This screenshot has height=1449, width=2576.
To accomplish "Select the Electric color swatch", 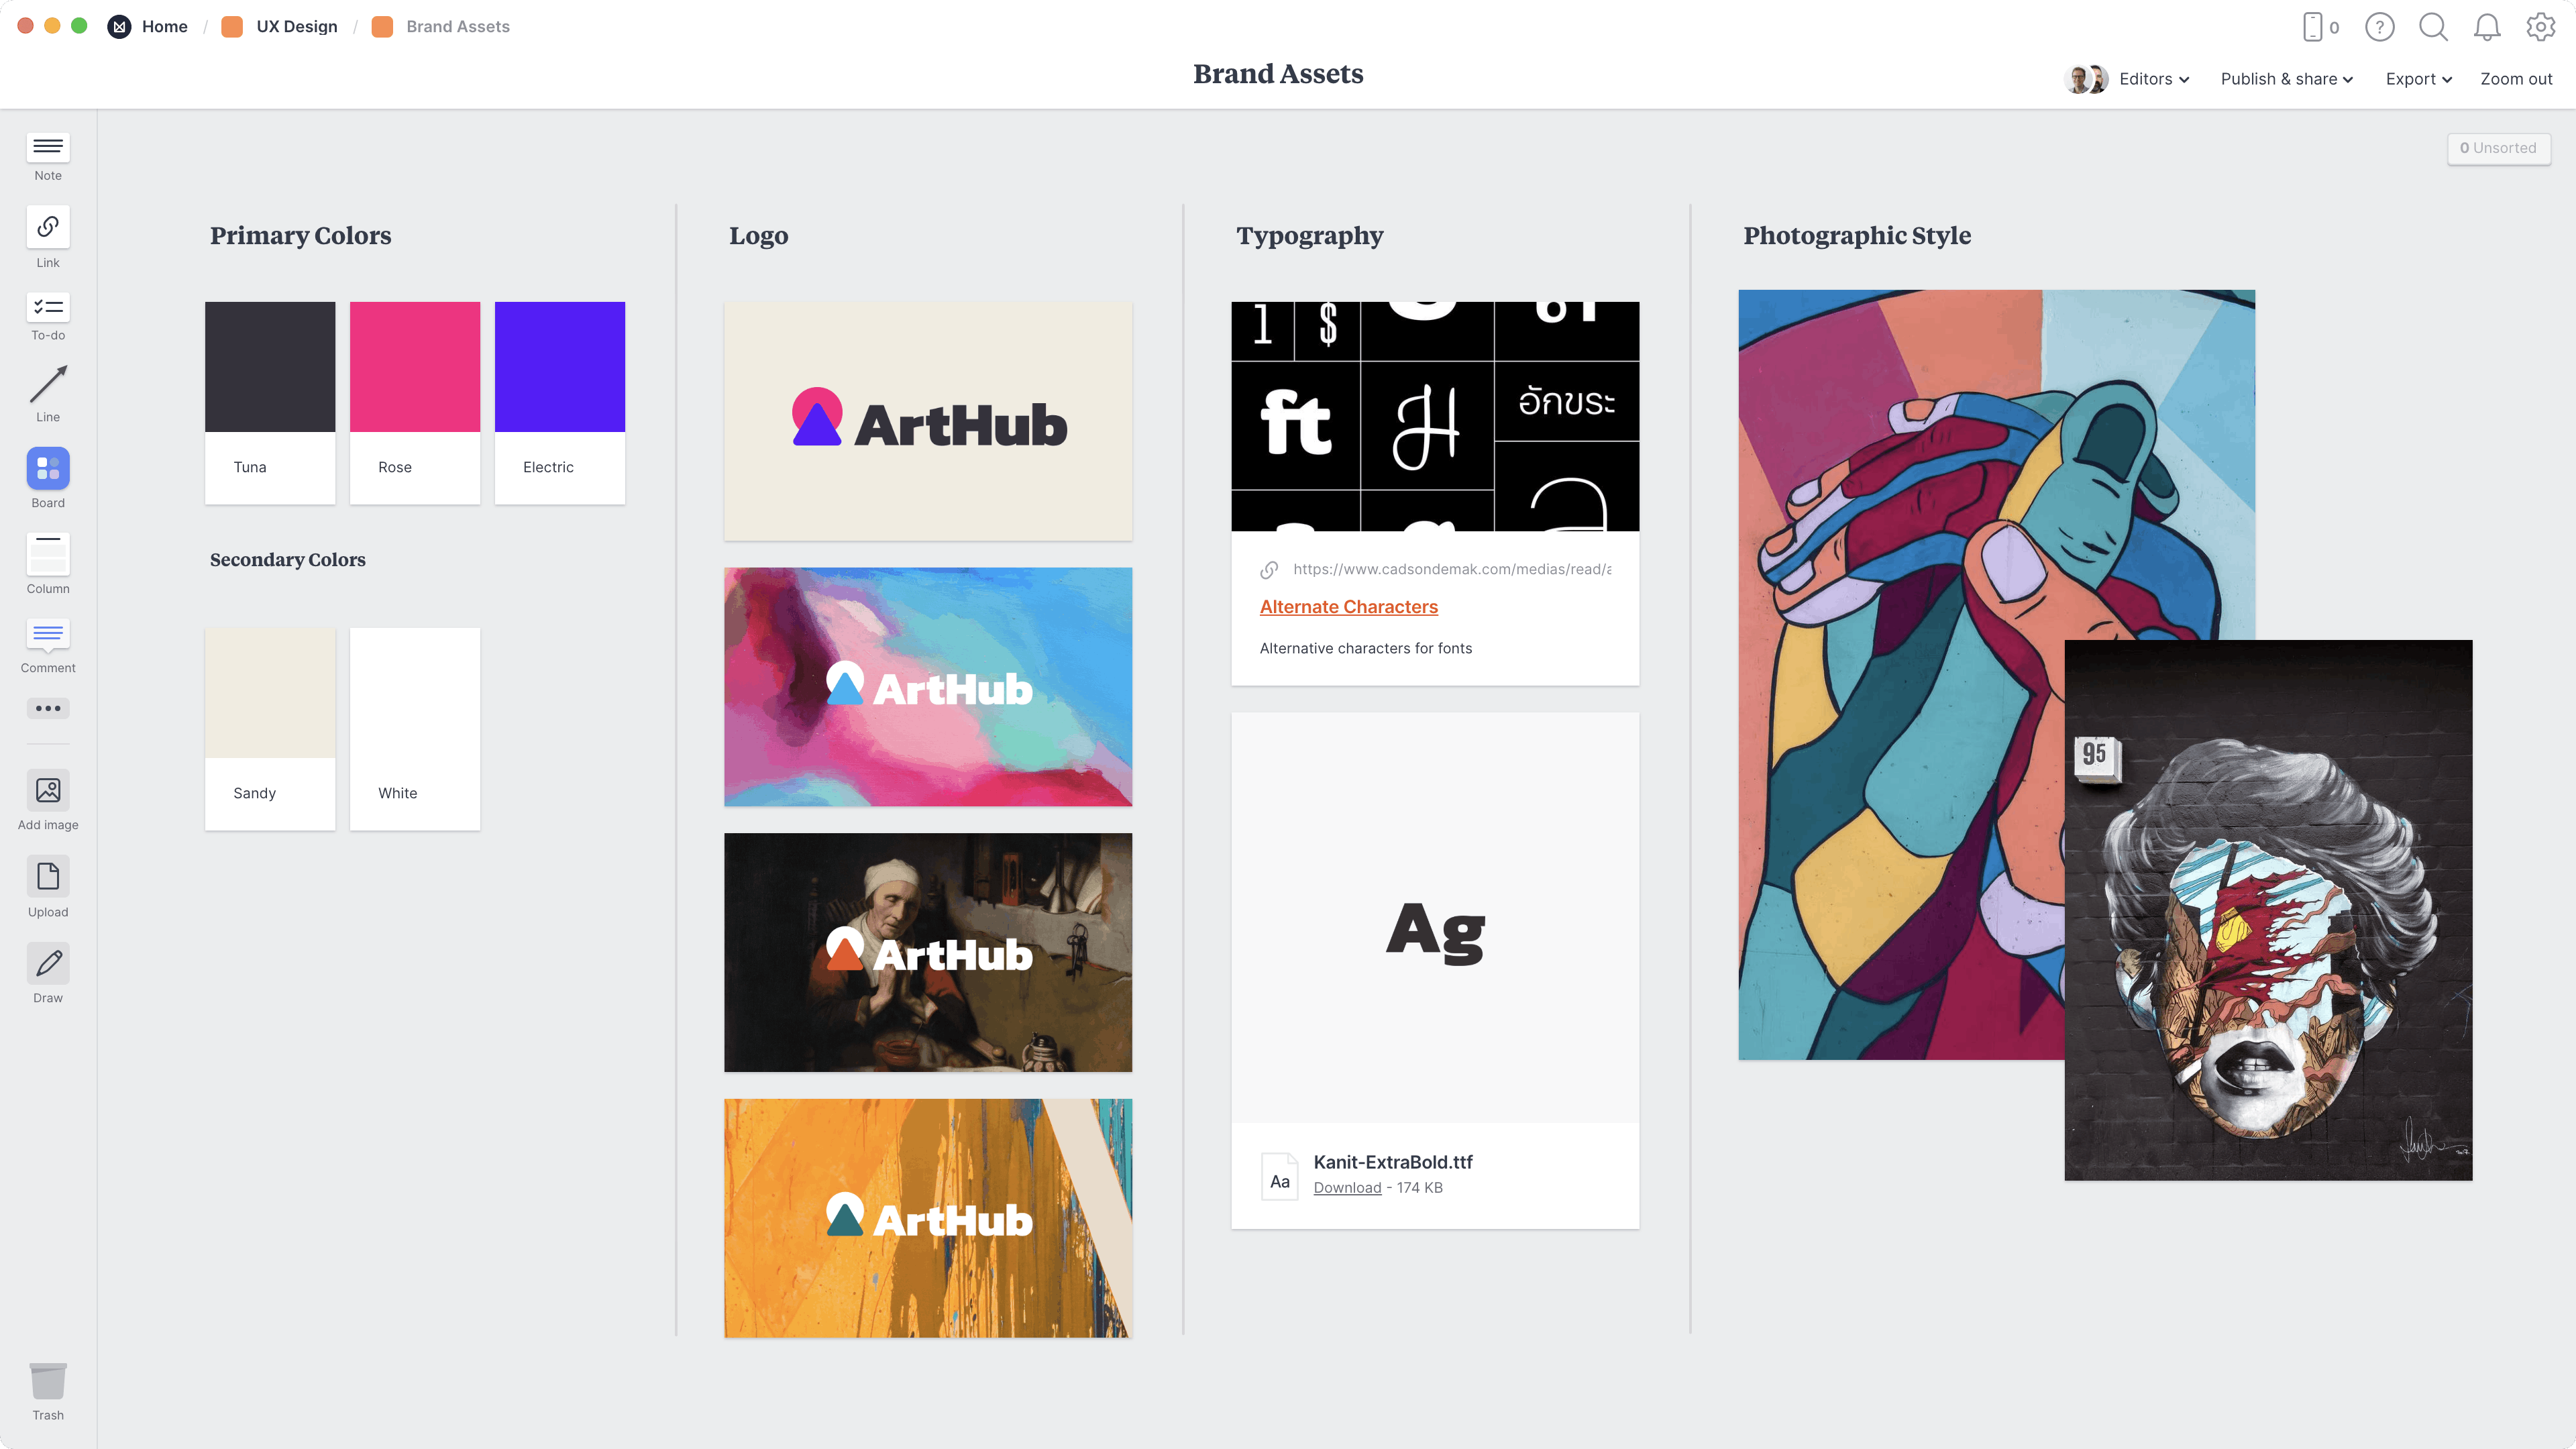I will [x=559, y=366].
